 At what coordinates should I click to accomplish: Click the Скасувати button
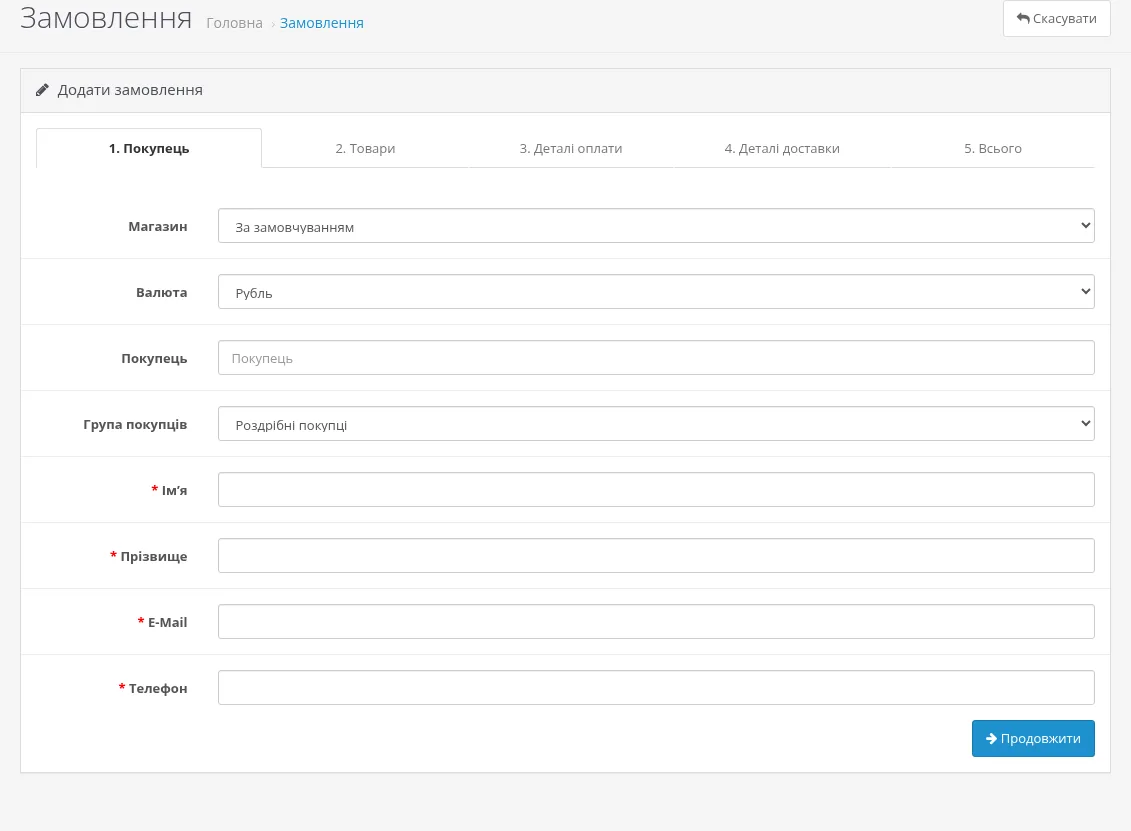(1056, 18)
